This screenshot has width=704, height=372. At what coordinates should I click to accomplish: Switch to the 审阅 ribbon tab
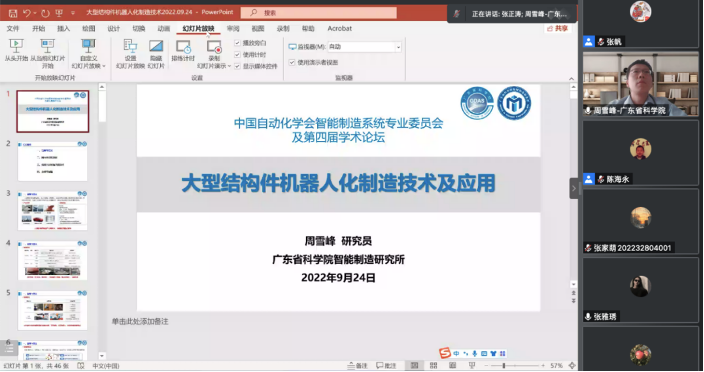[x=233, y=28]
